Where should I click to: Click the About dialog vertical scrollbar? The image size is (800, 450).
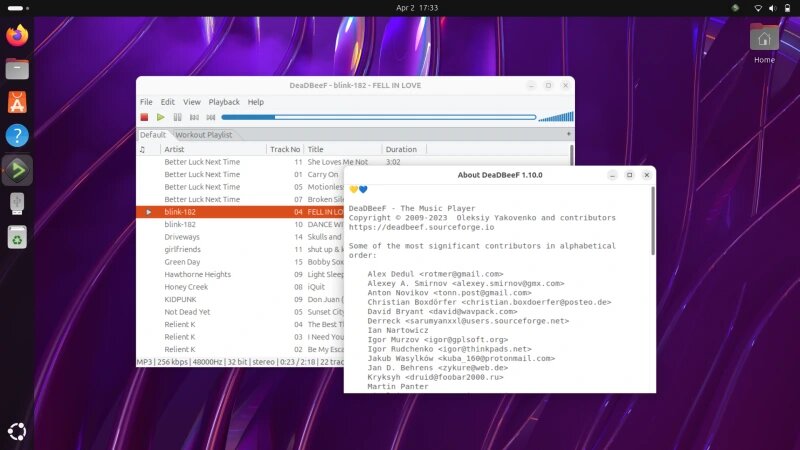point(653,221)
